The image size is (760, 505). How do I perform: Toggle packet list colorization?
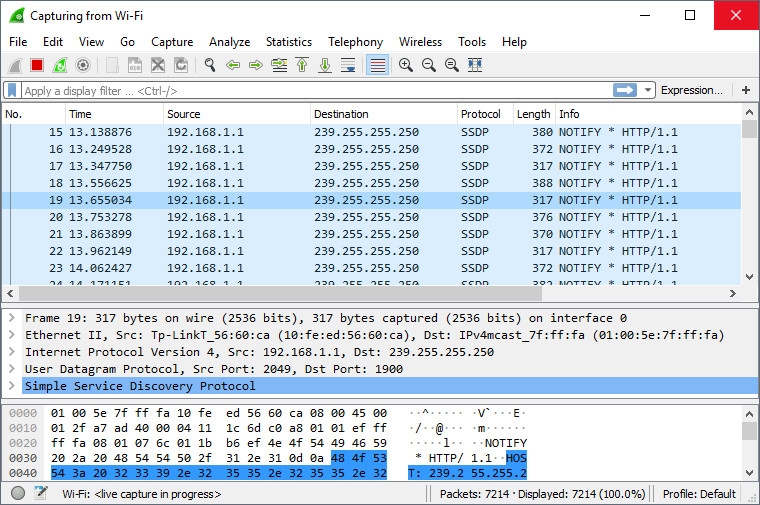[377, 65]
